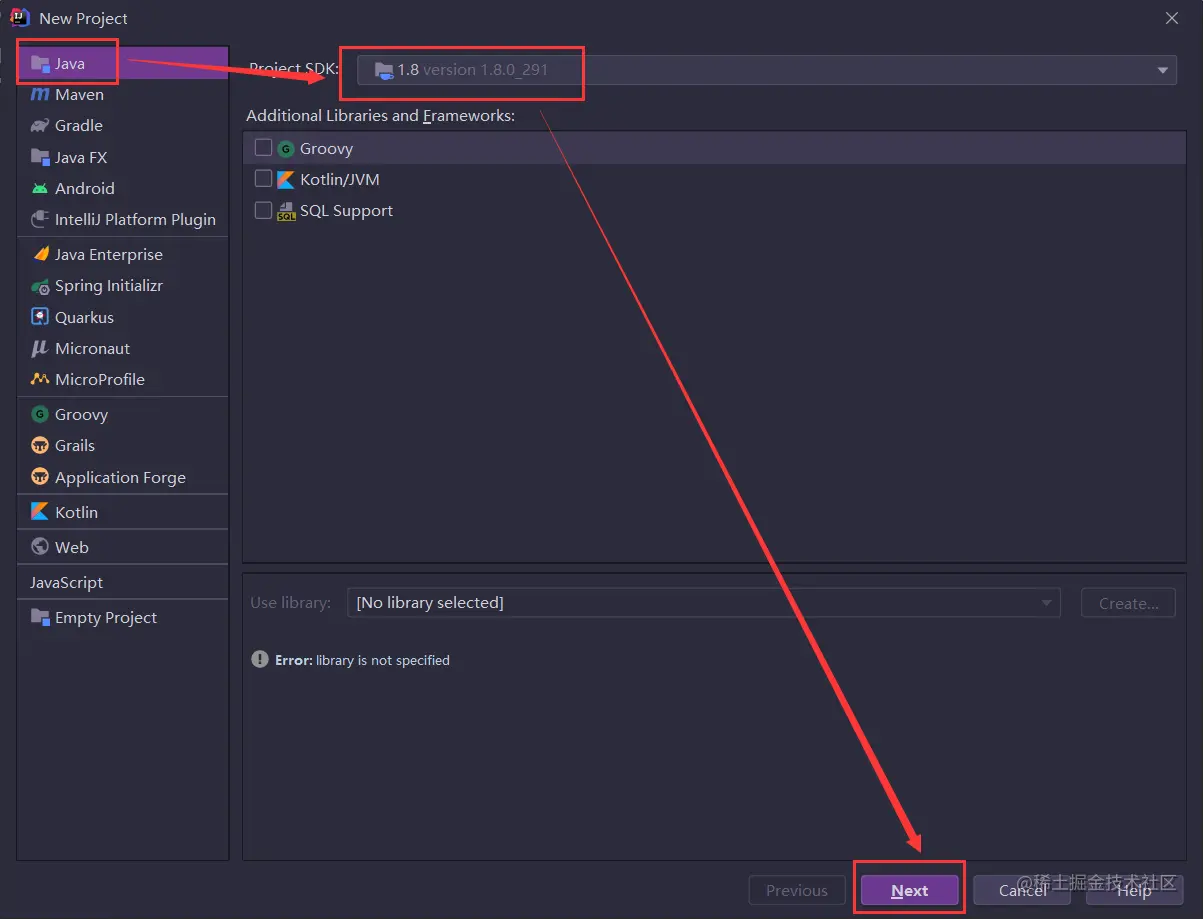Click the Quarkus icon
The height and width of the screenshot is (919, 1203).
pos(40,317)
